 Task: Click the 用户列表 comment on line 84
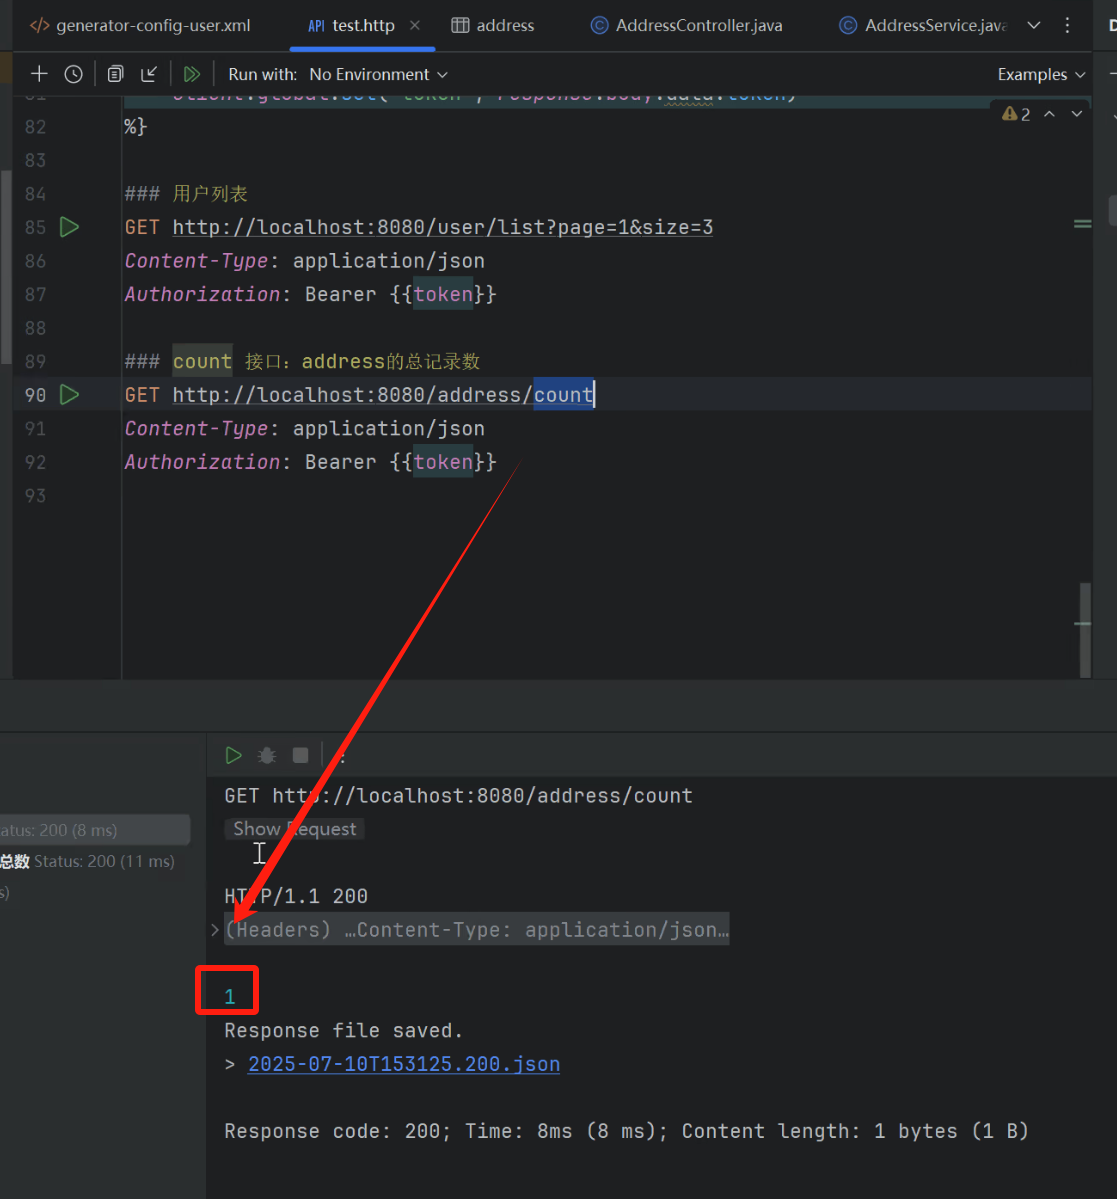coord(210,193)
